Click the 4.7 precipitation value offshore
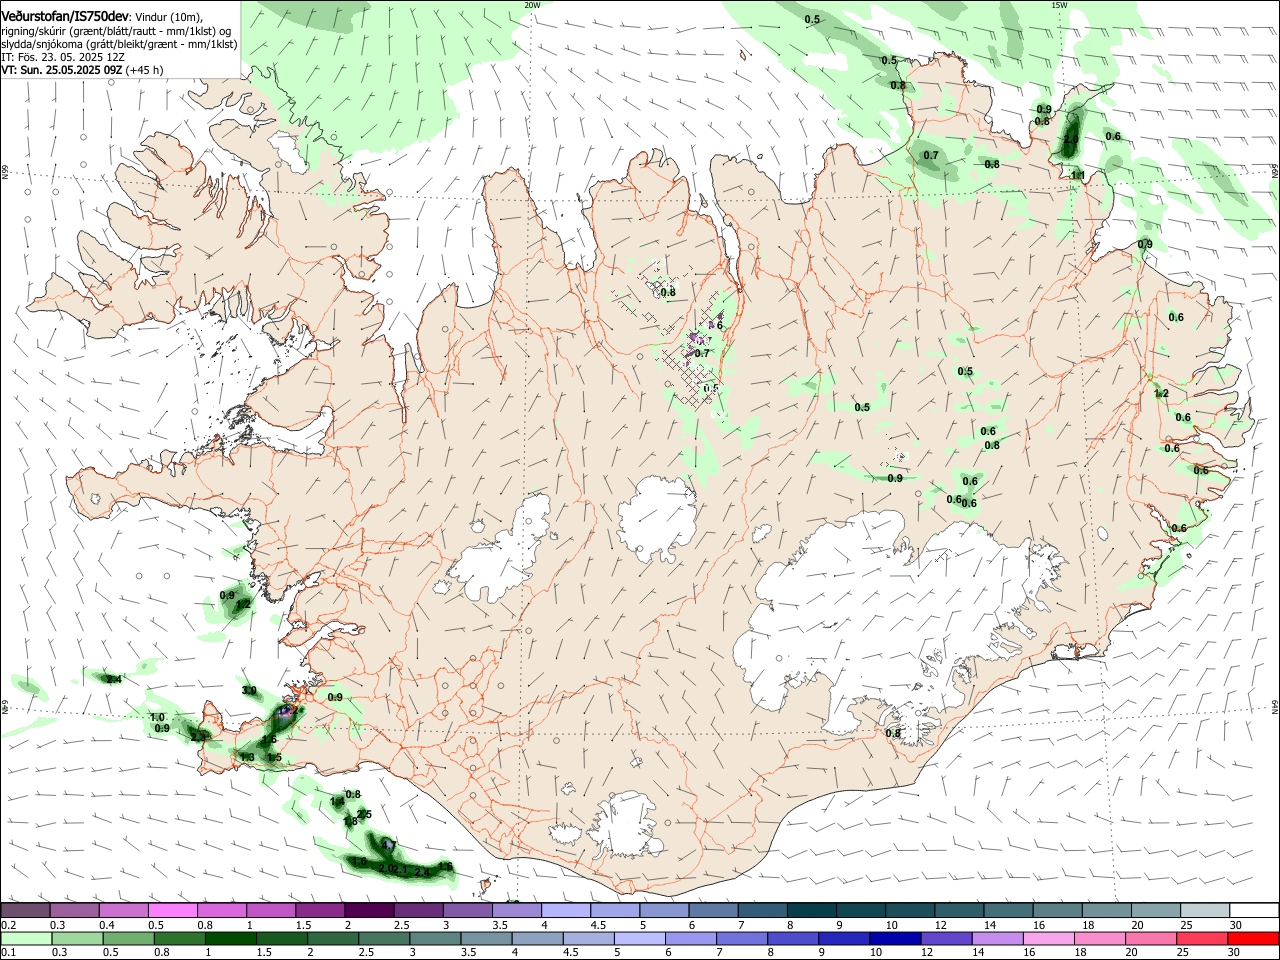This screenshot has height=960, width=1280. click(390, 845)
